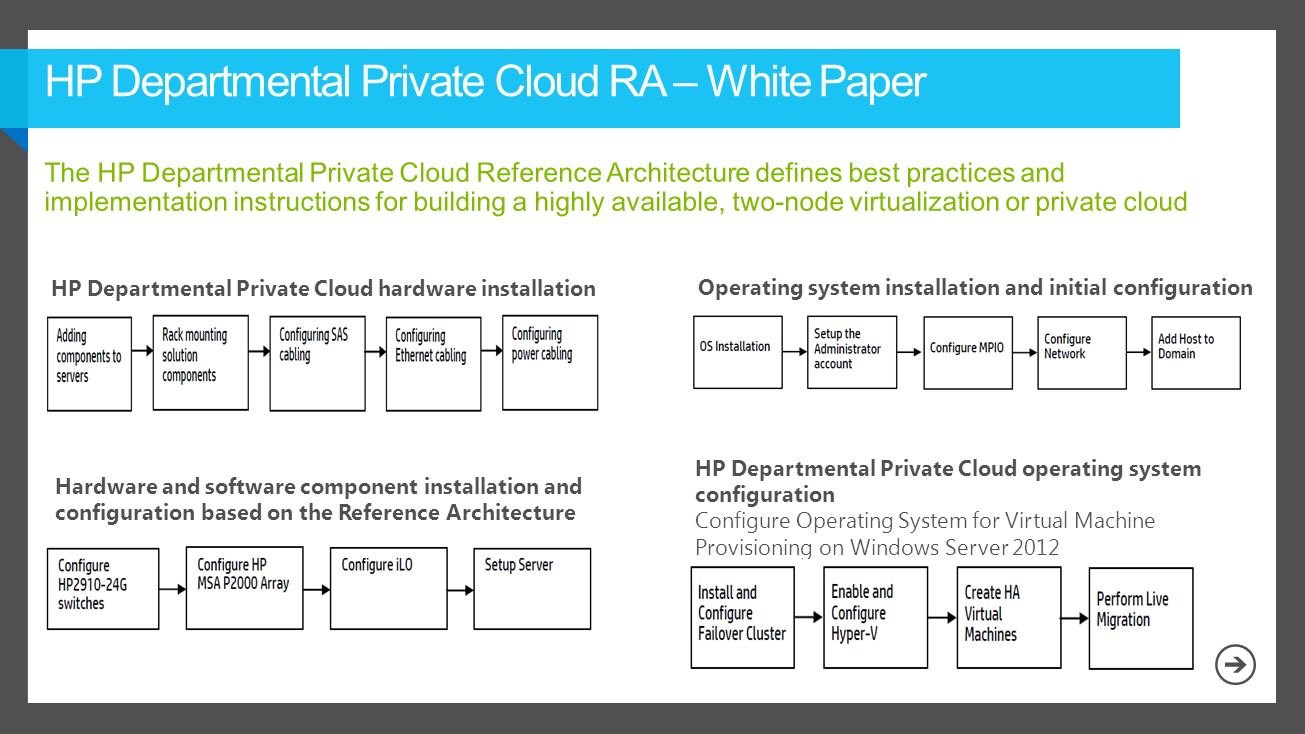This screenshot has height=734, width=1305.
Task: Select the 'Configure iLO' step box
Action: click(389, 588)
